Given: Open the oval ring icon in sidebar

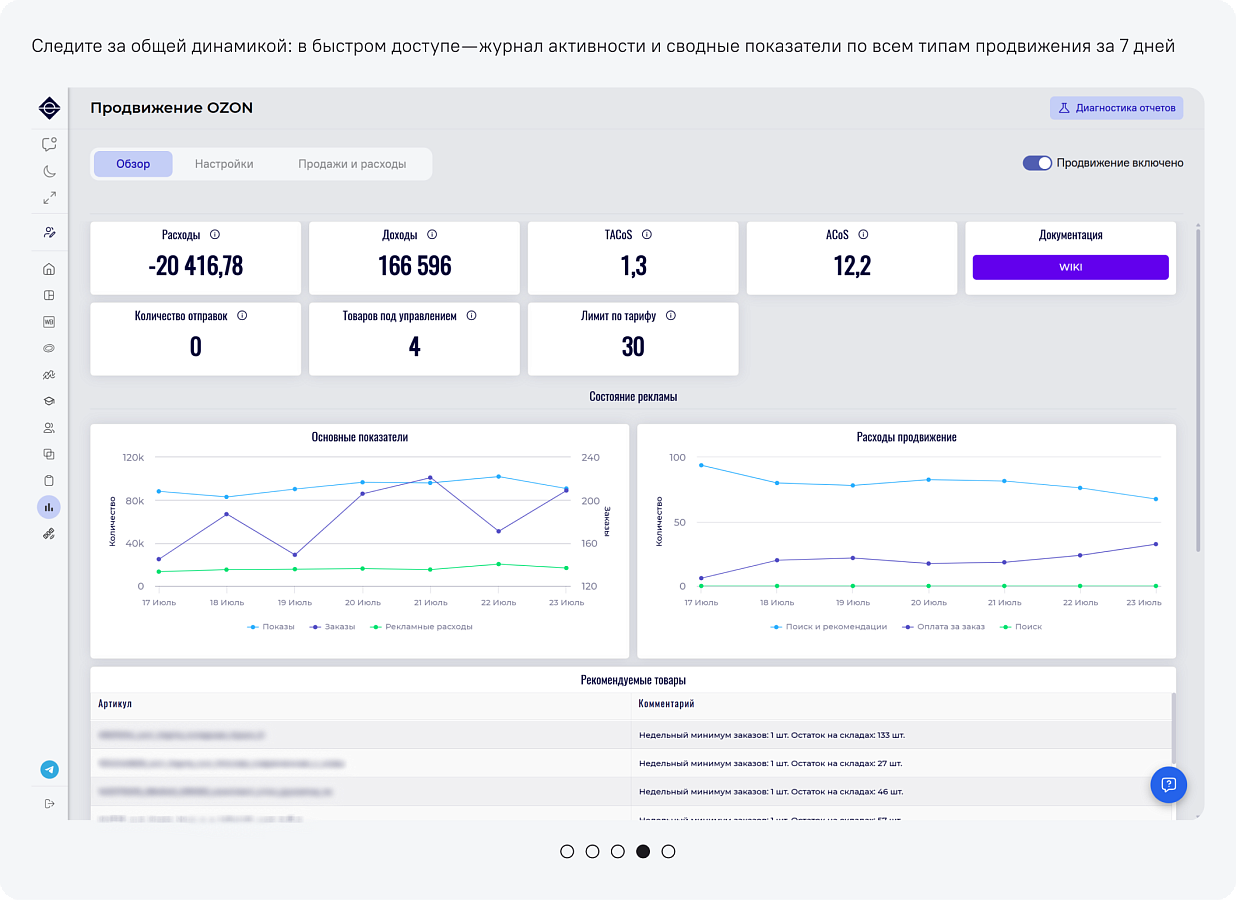Looking at the screenshot, I should 49,348.
